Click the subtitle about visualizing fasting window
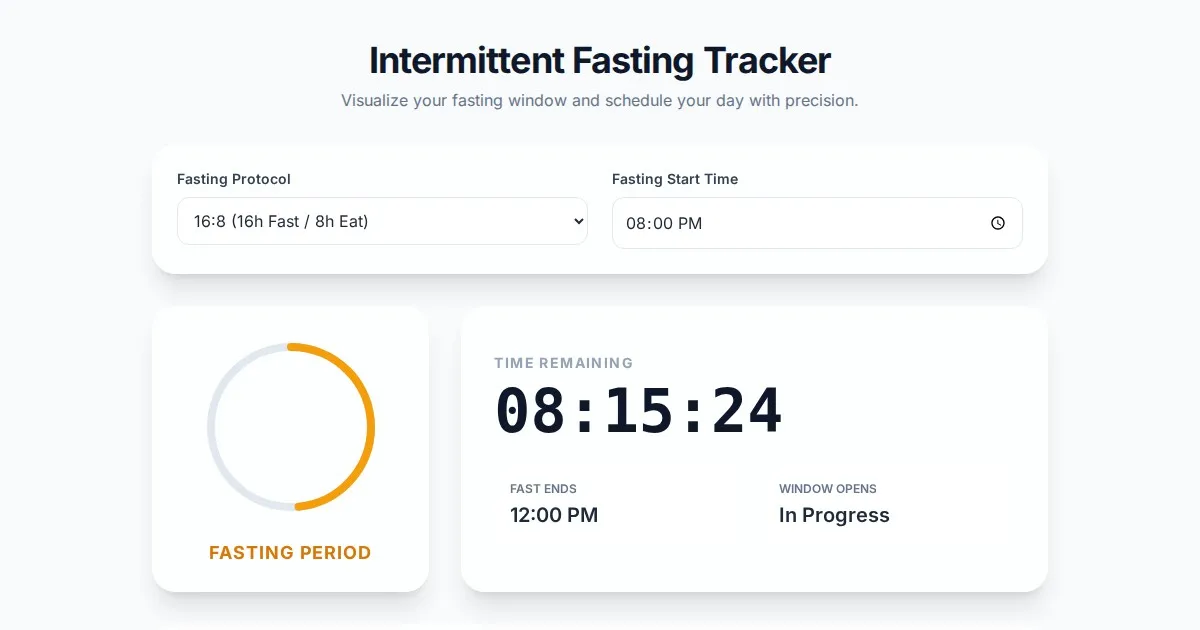This screenshot has height=630, width=1200. 600,100
